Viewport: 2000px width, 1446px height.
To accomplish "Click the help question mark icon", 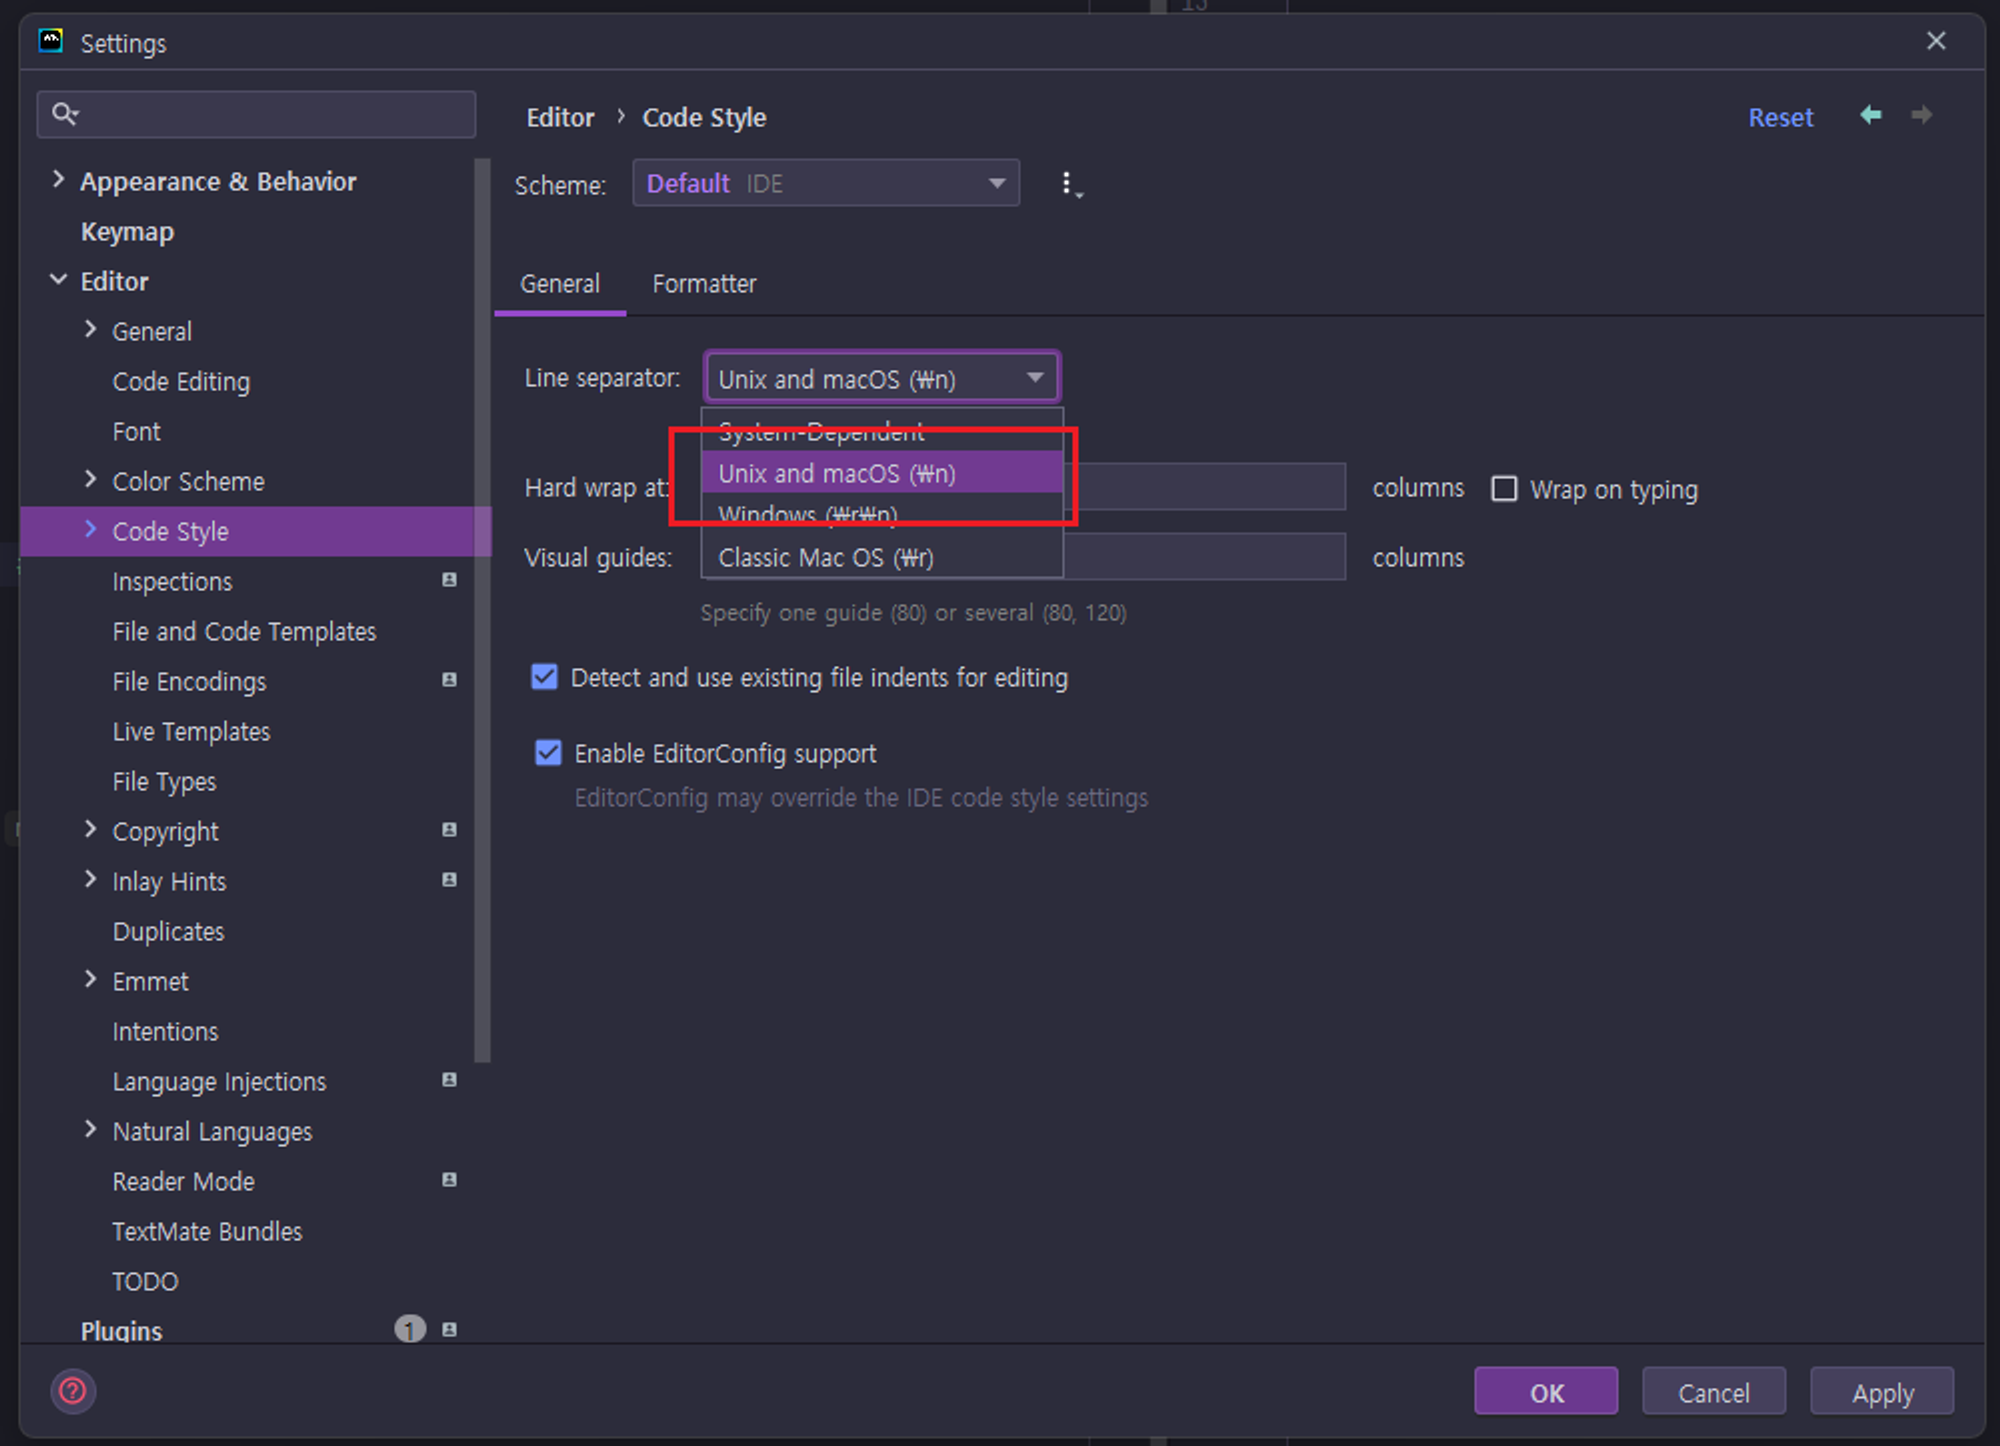I will 73,1391.
